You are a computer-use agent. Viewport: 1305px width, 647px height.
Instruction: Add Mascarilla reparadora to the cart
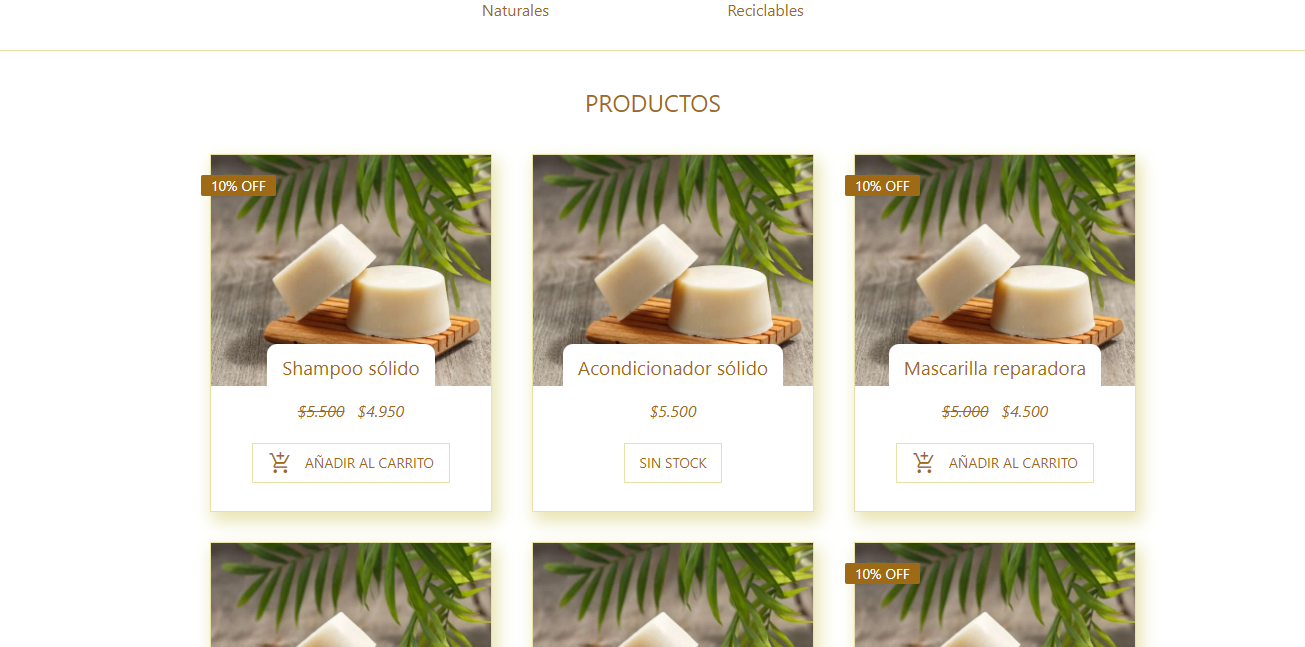click(995, 463)
